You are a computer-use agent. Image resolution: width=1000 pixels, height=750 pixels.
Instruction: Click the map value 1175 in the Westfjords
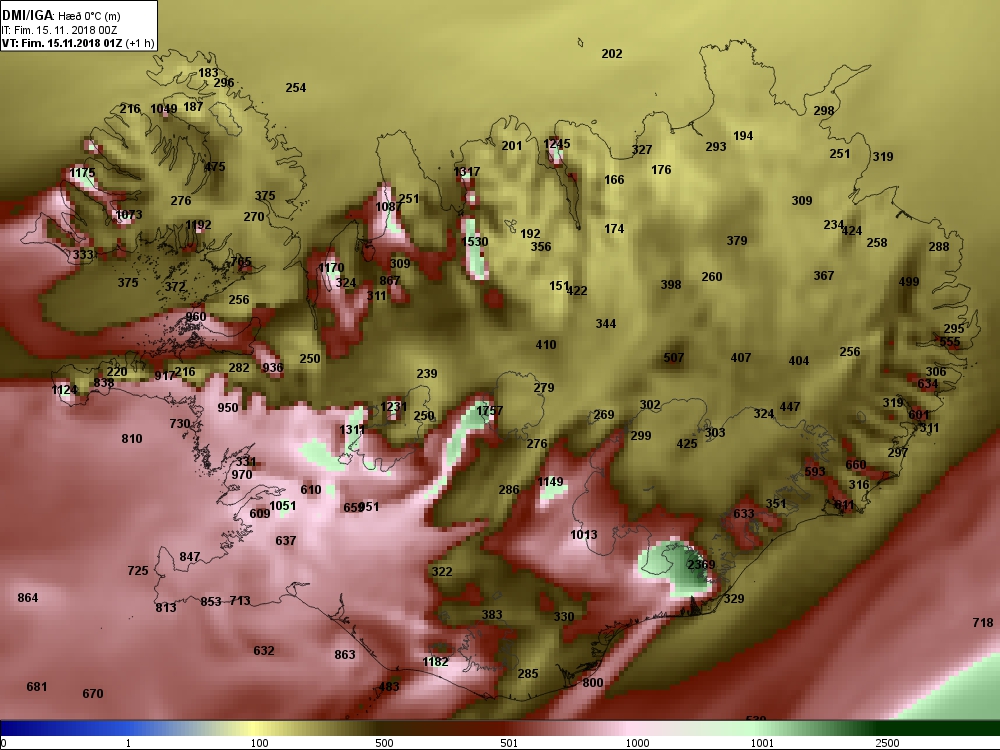point(82,173)
